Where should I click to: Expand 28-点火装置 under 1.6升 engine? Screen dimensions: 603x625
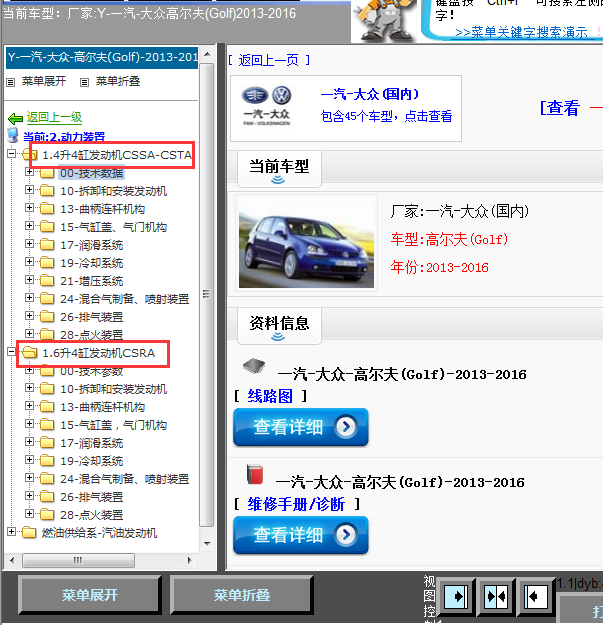pos(29,513)
